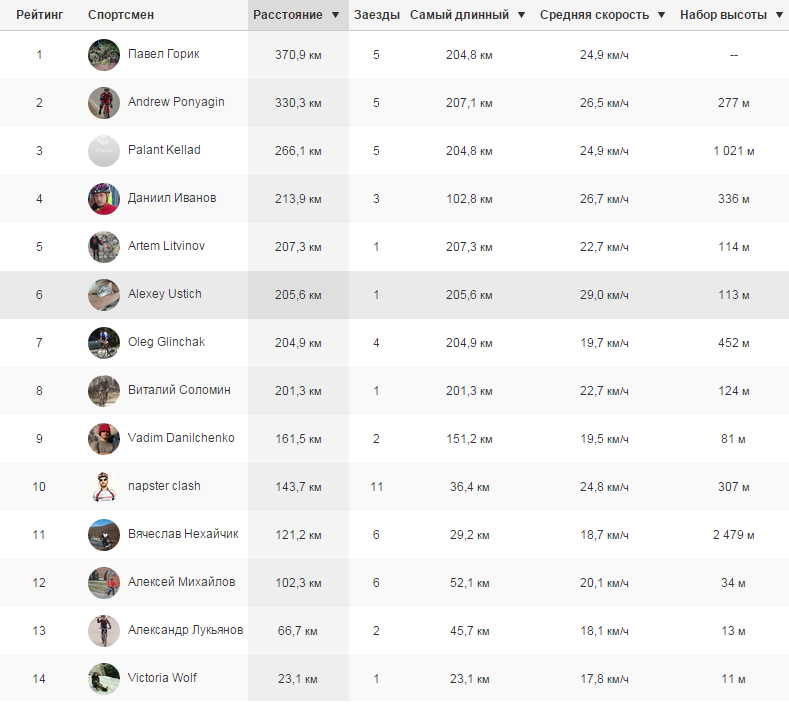This screenshot has width=789, height=705.
Task: Click napster clash's avatar
Action: pos(104,486)
